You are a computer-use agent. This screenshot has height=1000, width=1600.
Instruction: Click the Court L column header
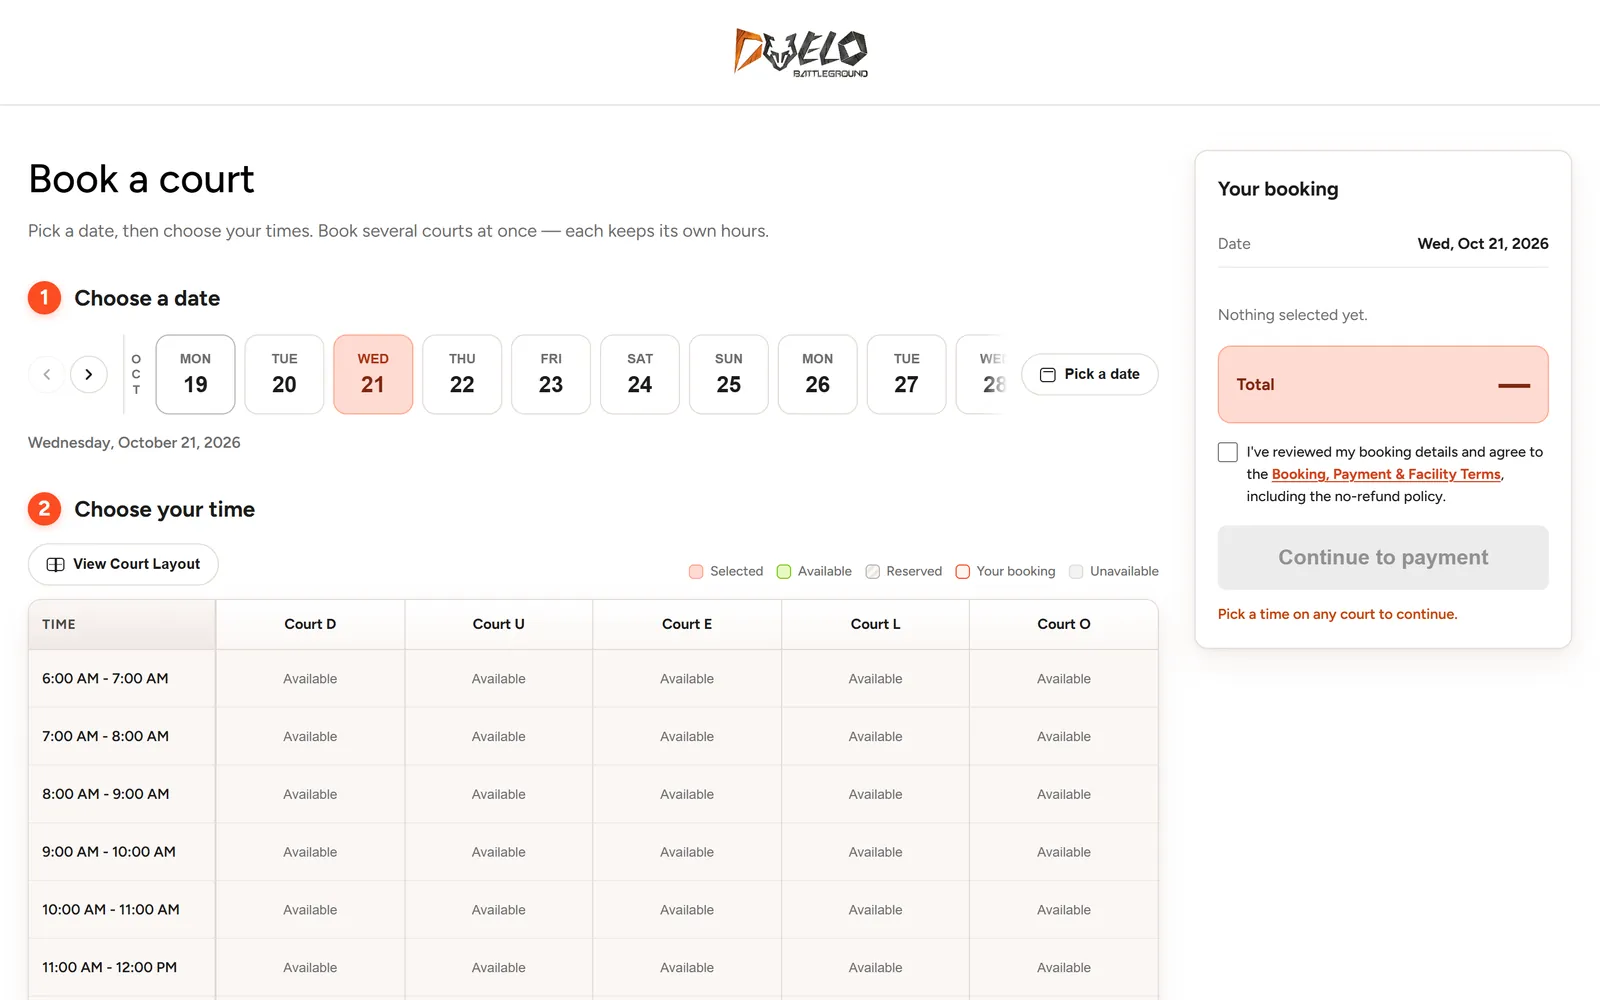pyautogui.click(x=876, y=624)
